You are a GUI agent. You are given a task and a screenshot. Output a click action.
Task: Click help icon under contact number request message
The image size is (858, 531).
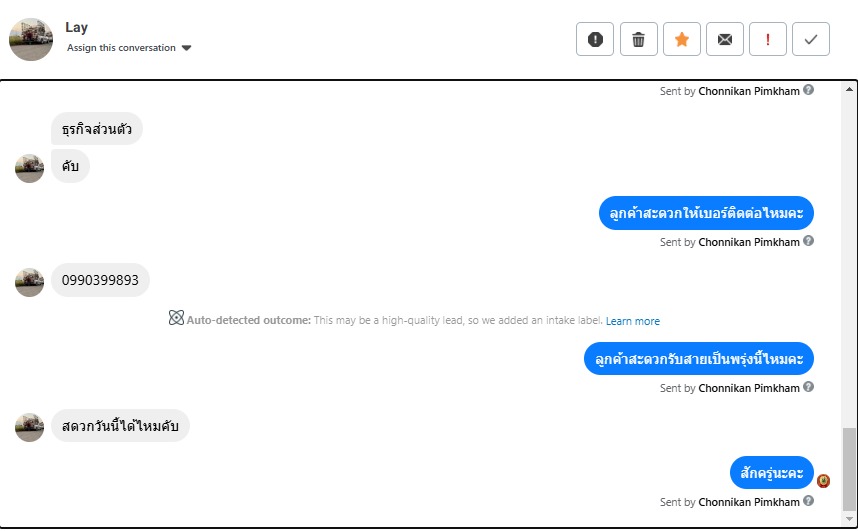coord(809,241)
